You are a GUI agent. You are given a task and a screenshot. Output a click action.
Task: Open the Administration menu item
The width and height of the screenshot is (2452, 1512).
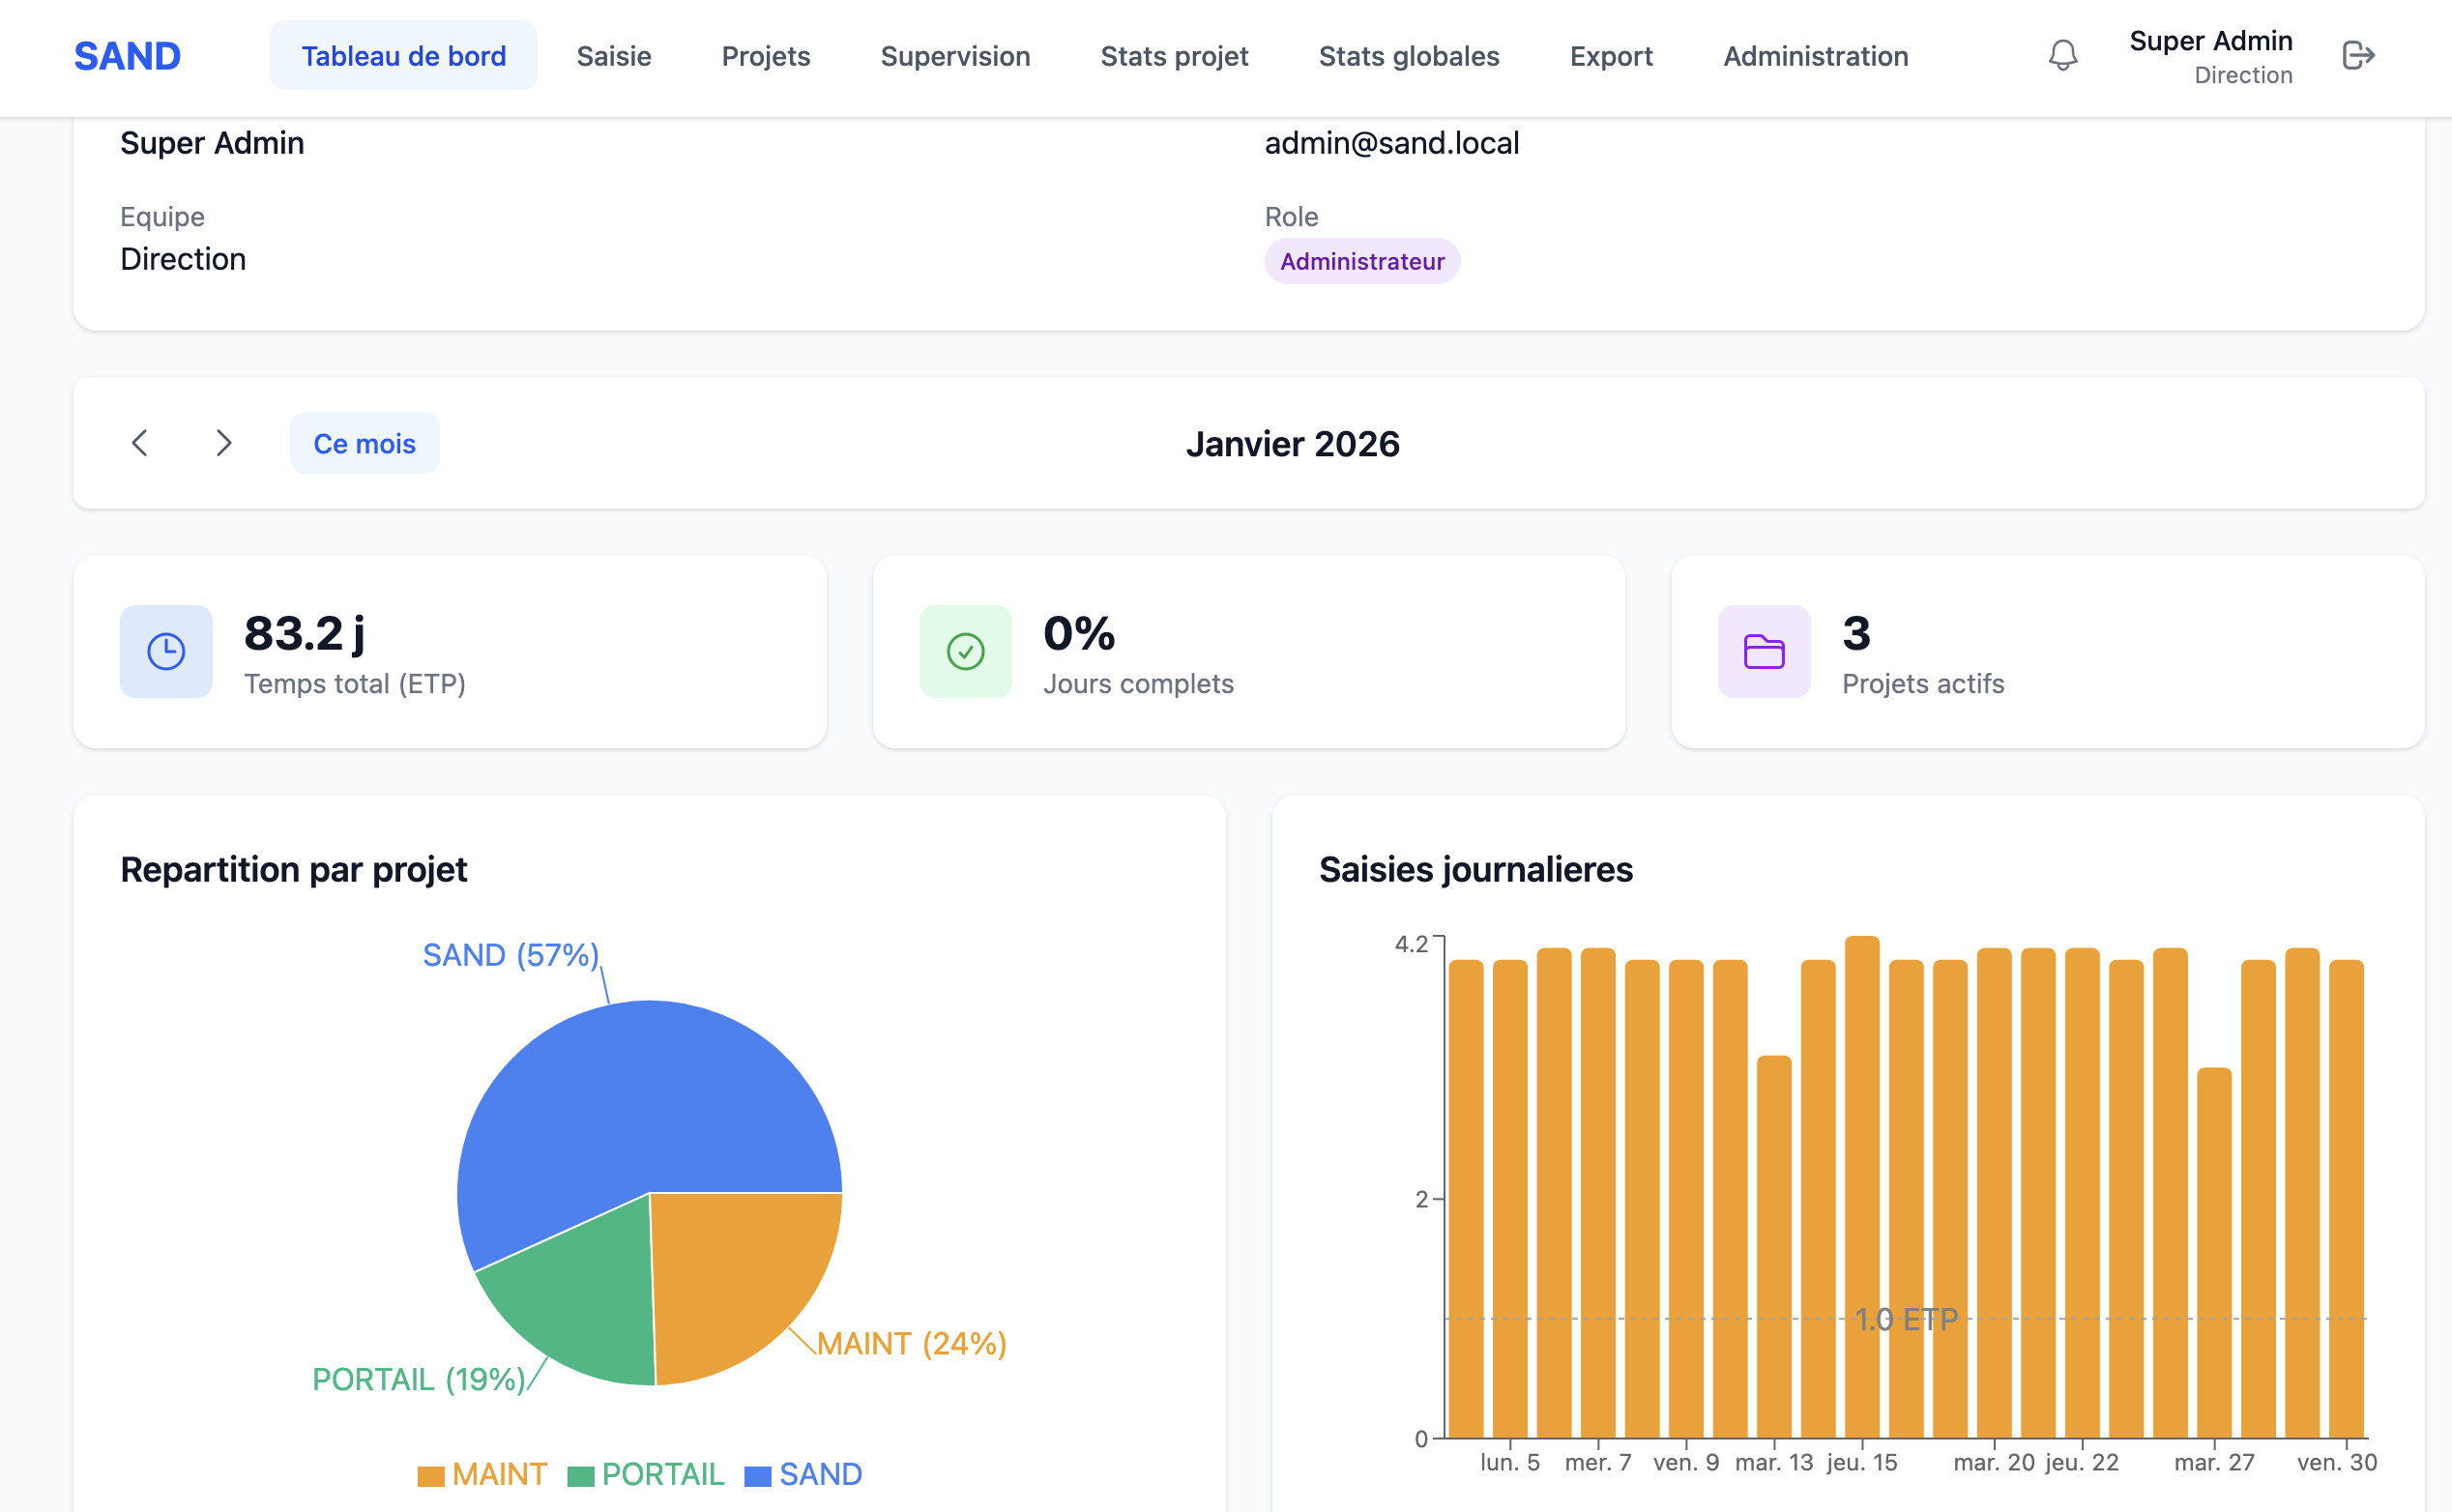pos(1815,56)
